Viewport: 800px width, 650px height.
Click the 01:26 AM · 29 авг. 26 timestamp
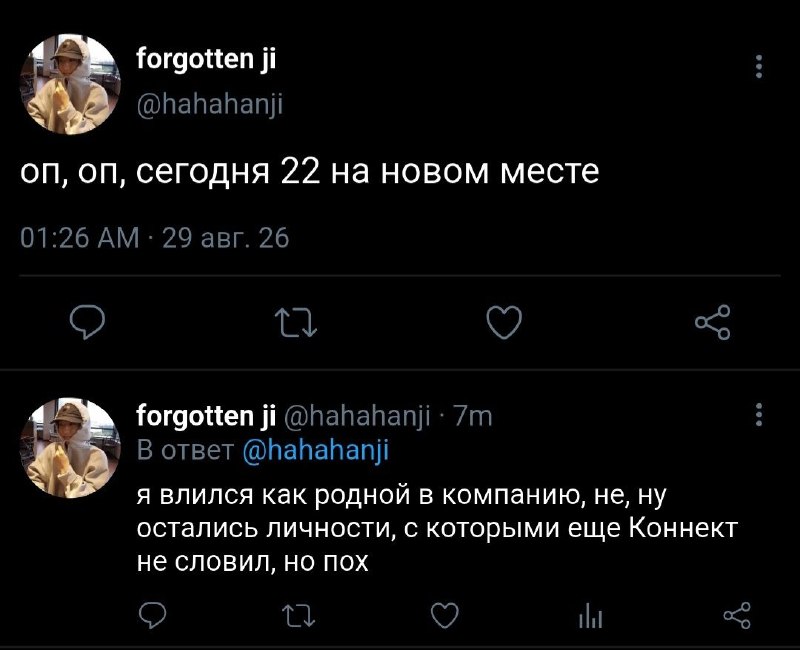[x=155, y=238]
